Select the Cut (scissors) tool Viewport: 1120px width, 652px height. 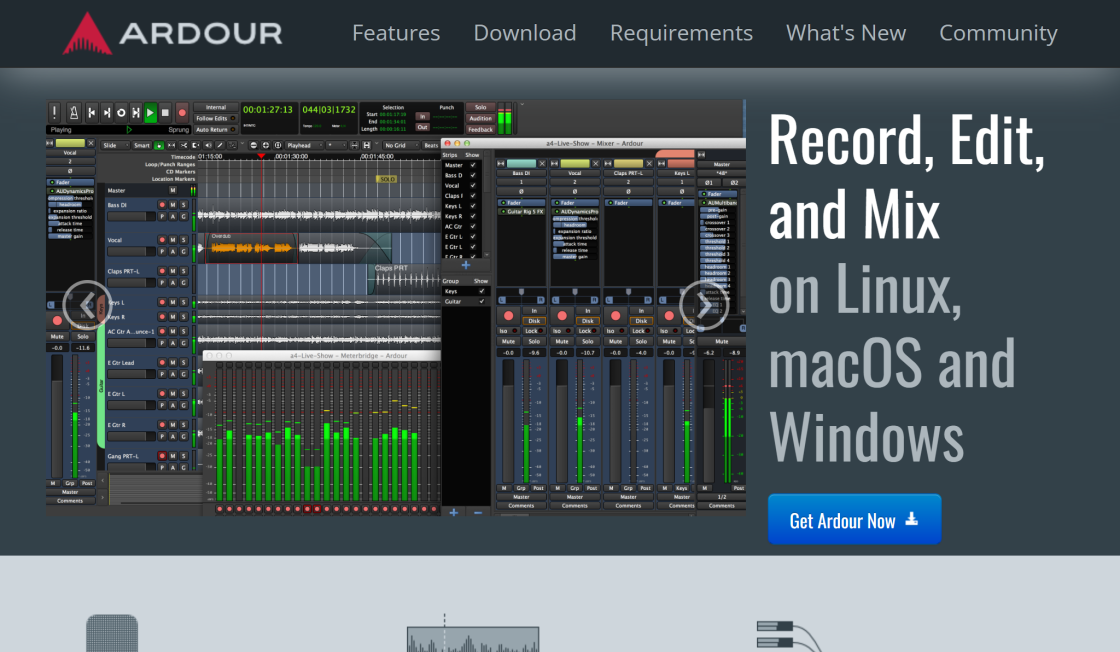tap(184, 146)
